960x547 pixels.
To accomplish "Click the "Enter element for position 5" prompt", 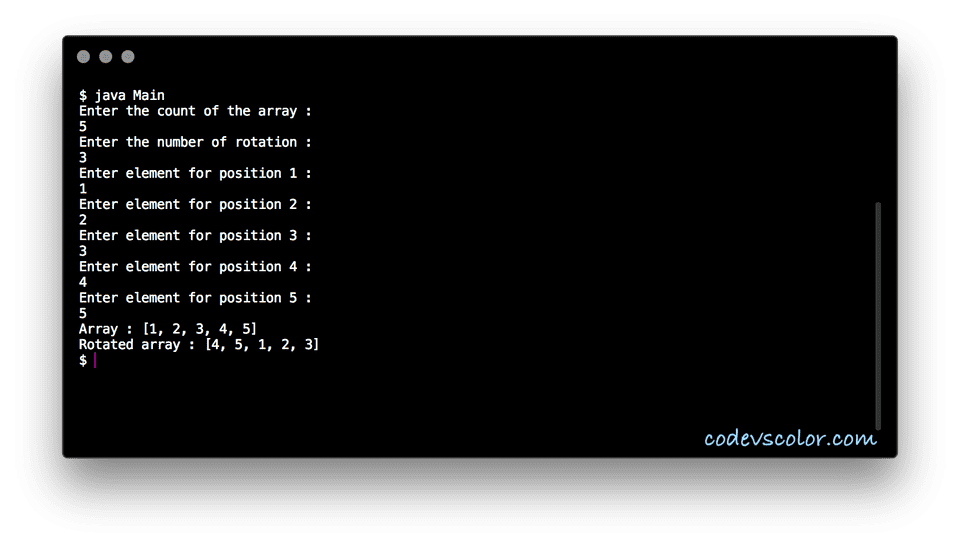I will tap(196, 297).
